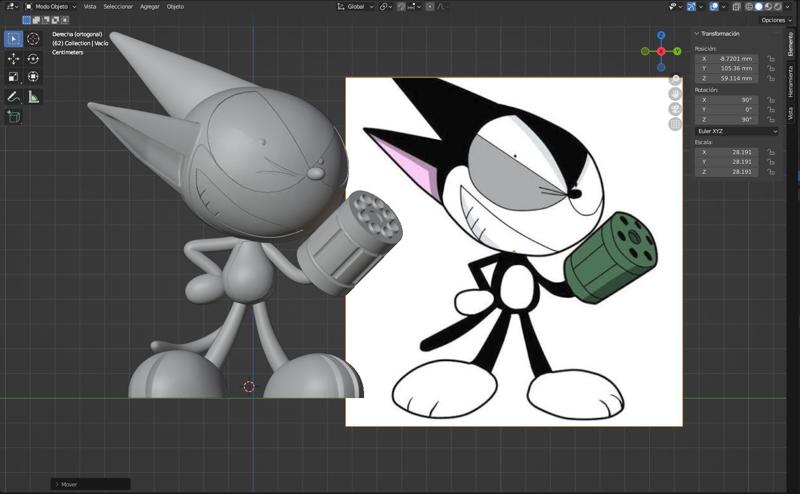Viewport: 800px width, 494px height.
Task: Toggle camera view in the viewport
Action: (x=675, y=109)
